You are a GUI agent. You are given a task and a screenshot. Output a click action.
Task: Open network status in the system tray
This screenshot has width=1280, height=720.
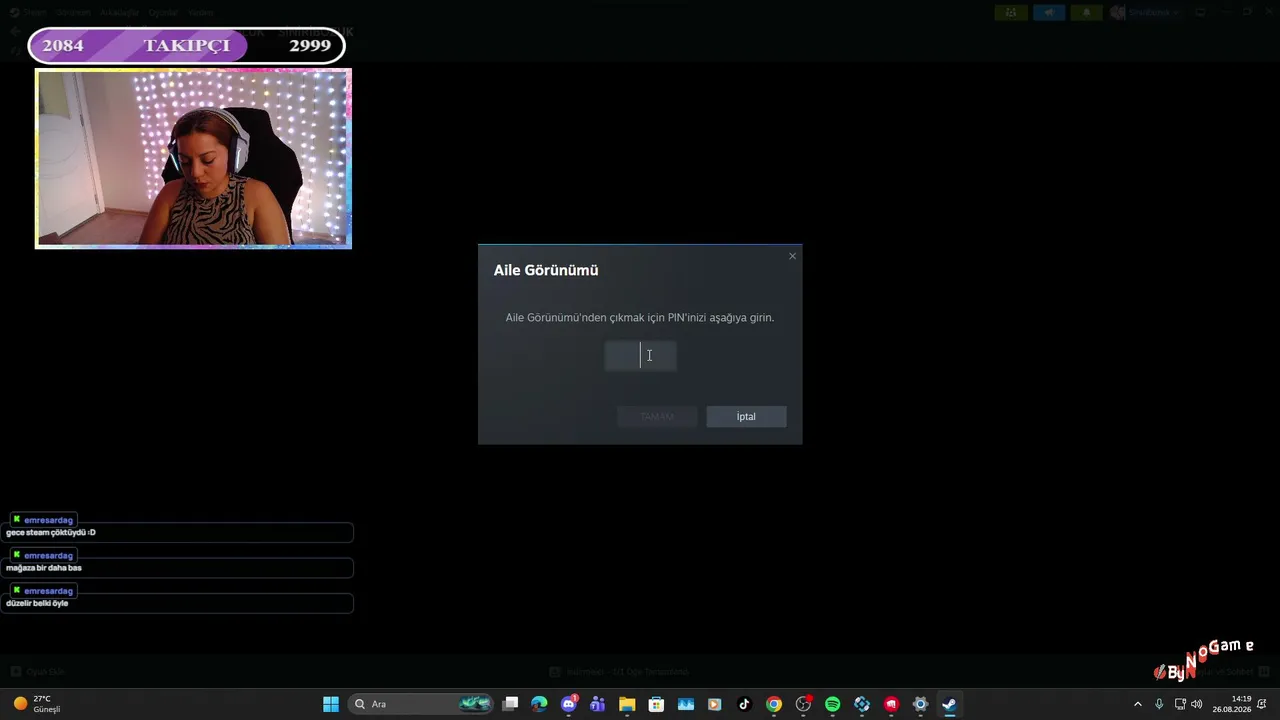(1179, 704)
